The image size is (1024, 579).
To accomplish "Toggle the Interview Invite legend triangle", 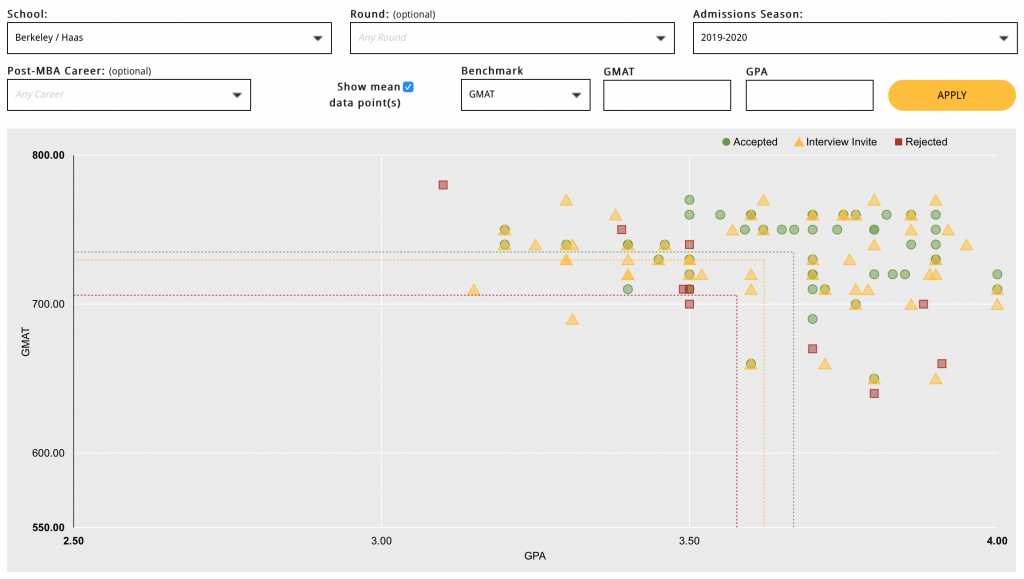I will pyautogui.click(x=798, y=142).
